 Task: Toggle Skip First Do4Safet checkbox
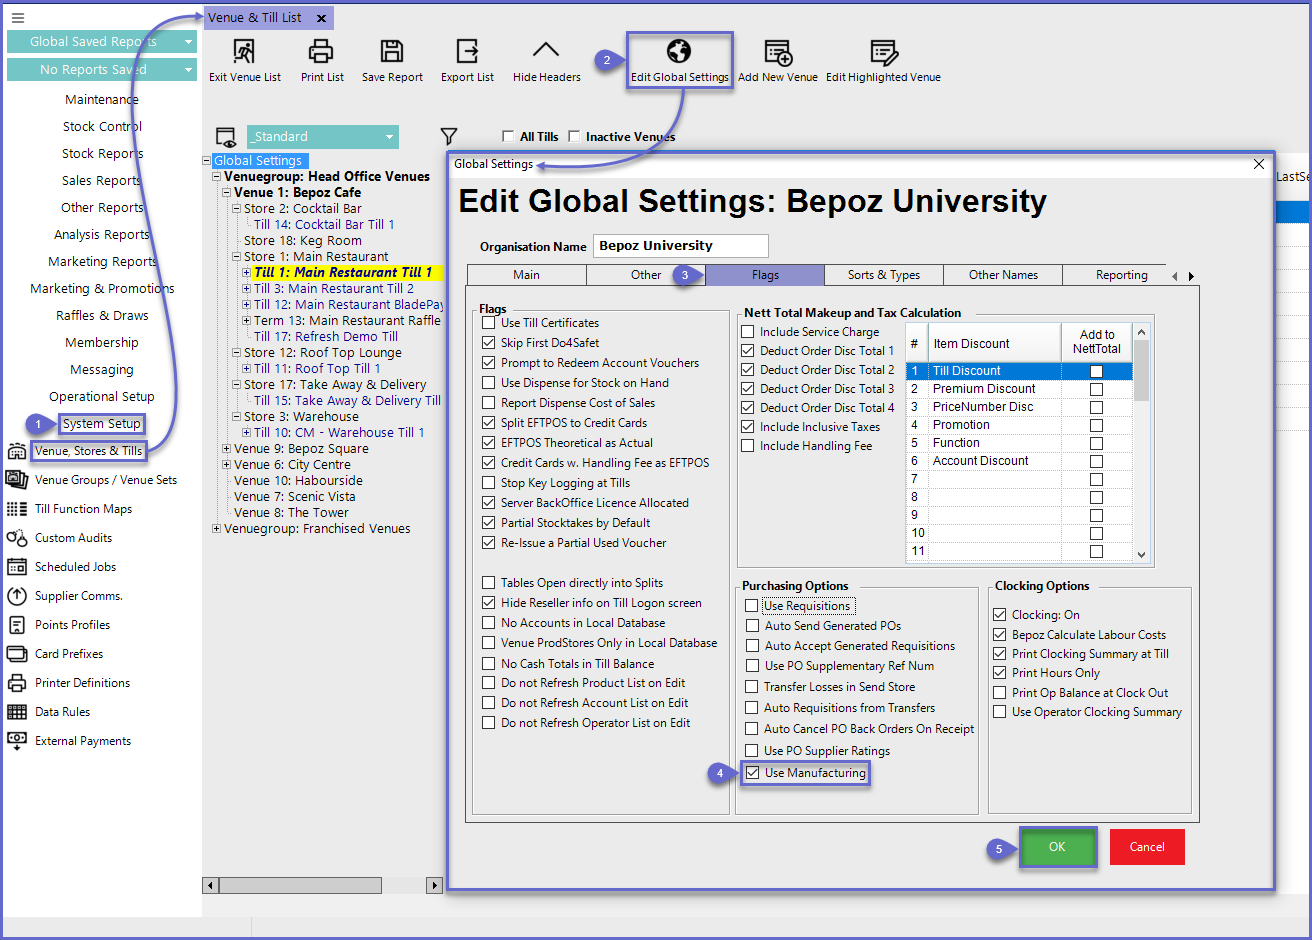(488, 343)
